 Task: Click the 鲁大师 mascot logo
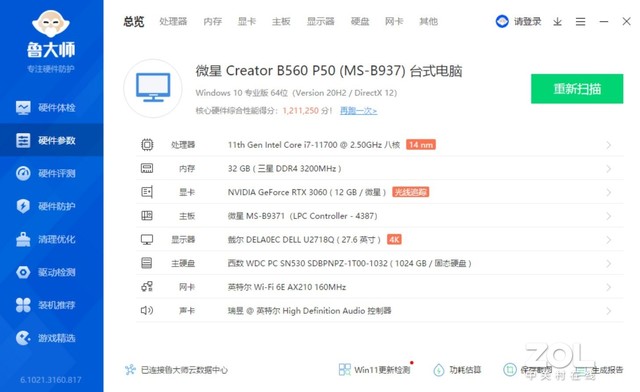(x=51, y=24)
